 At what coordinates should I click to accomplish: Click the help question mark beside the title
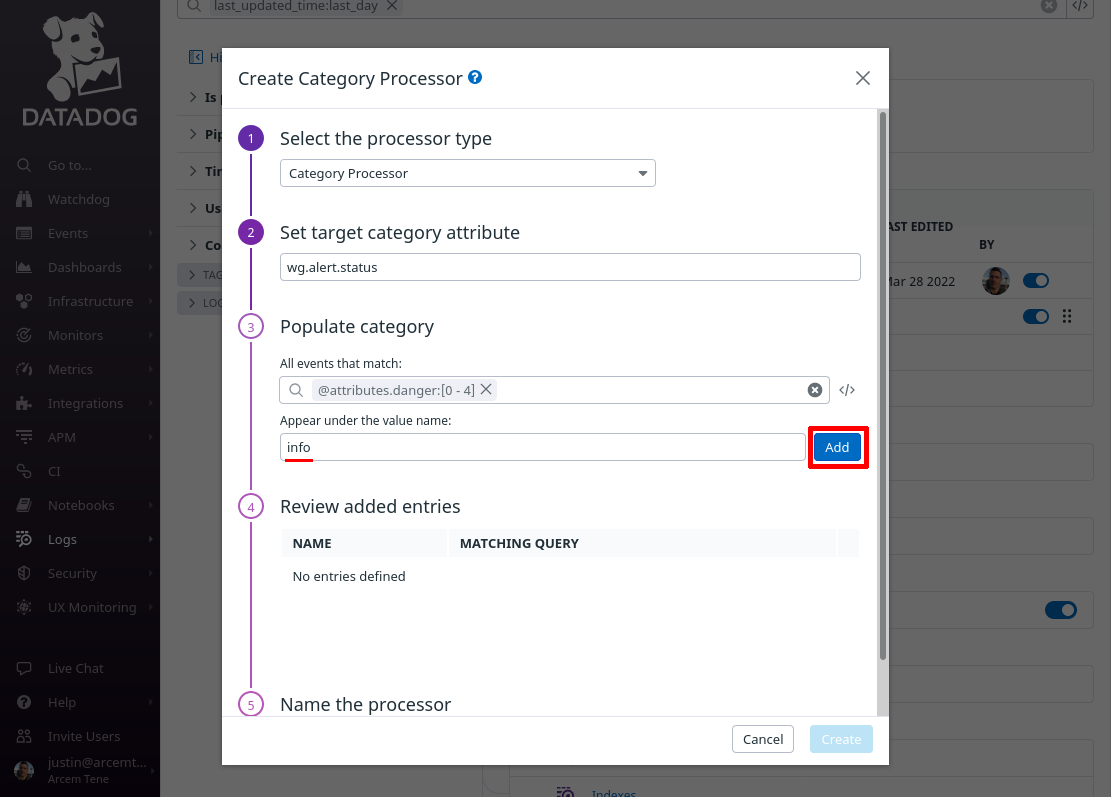475,77
